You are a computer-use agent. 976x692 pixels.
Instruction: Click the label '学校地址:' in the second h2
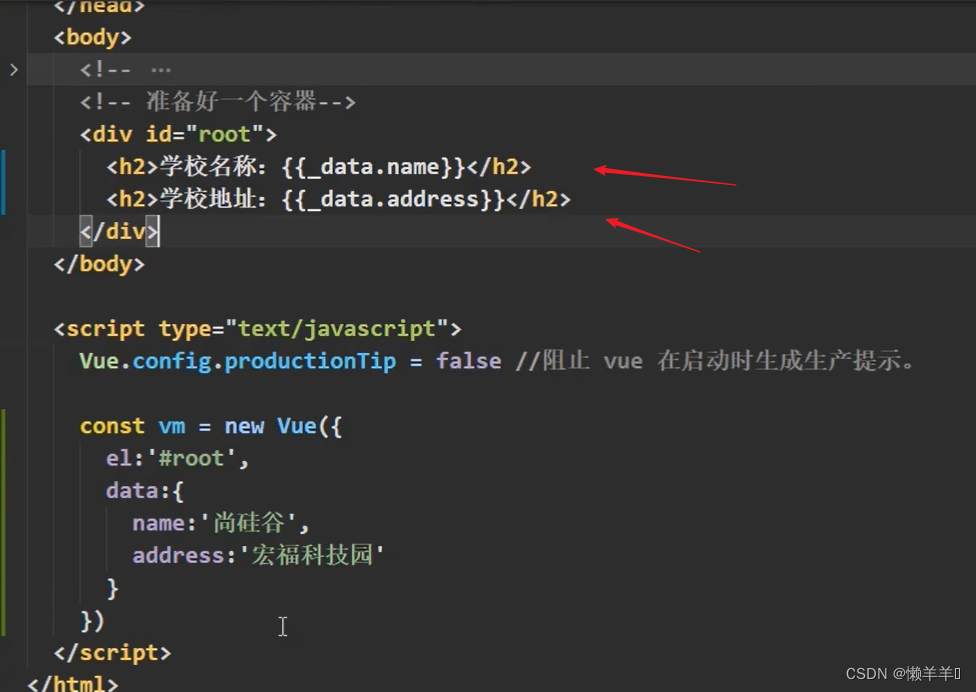(213, 199)
